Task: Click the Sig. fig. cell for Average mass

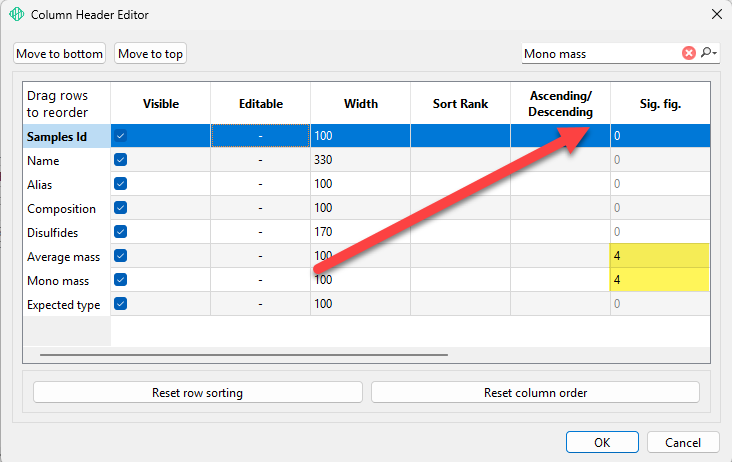Action: pyautogui.click(x=660, y=256)
